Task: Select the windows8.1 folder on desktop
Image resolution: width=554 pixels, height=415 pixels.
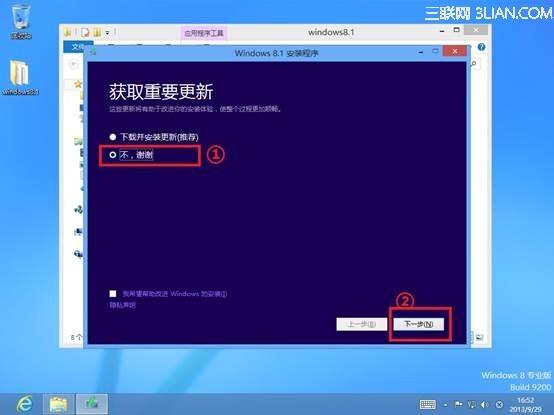Action: pyautogui.click(x=20, y=77)
